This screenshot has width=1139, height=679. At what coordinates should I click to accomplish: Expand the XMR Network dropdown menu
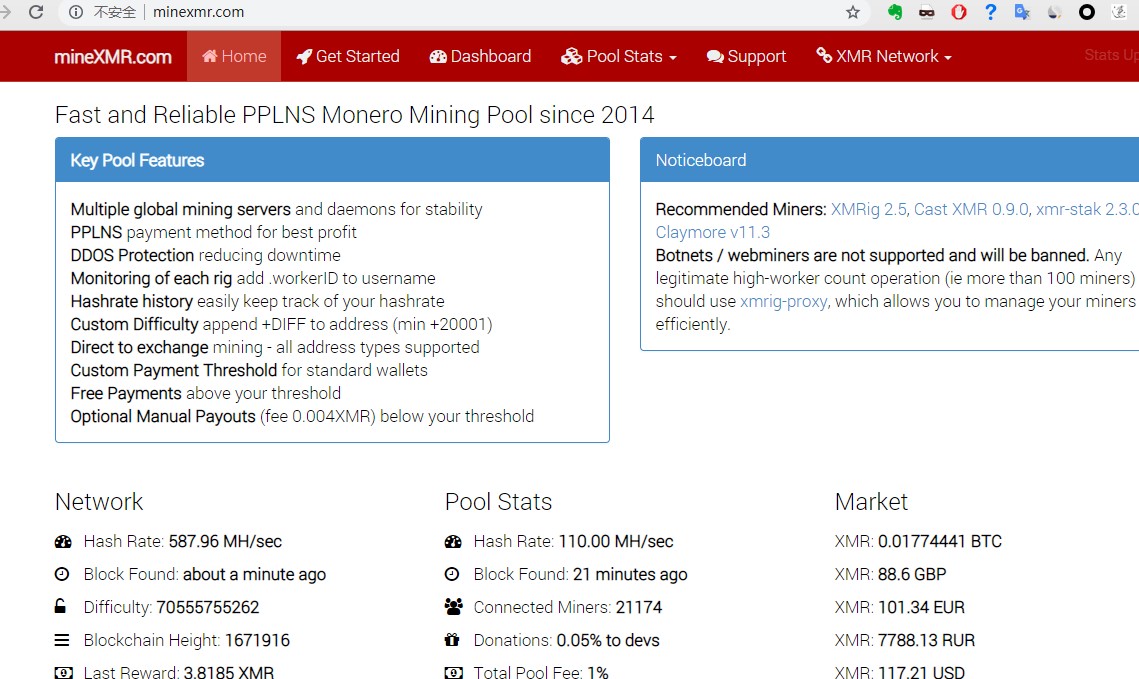click(x=884, y=56)
